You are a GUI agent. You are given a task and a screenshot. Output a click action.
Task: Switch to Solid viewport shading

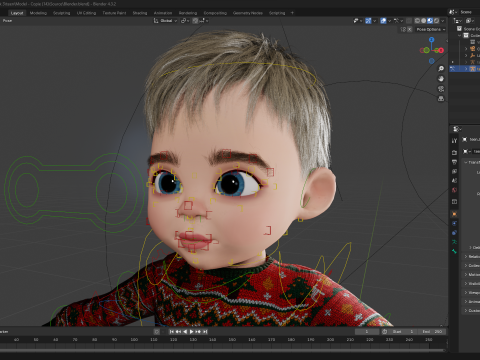(424, 21)
